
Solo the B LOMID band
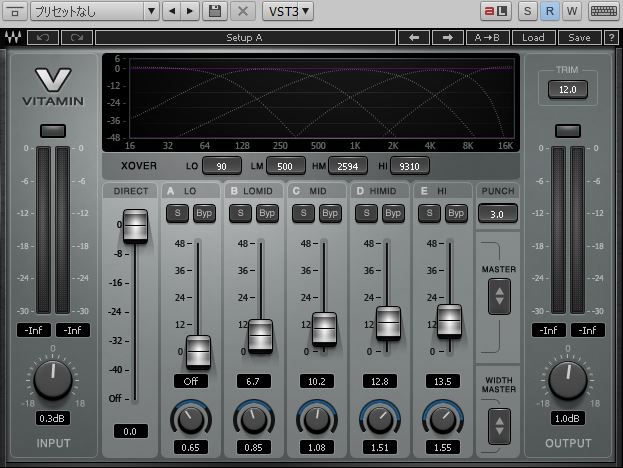240,213
